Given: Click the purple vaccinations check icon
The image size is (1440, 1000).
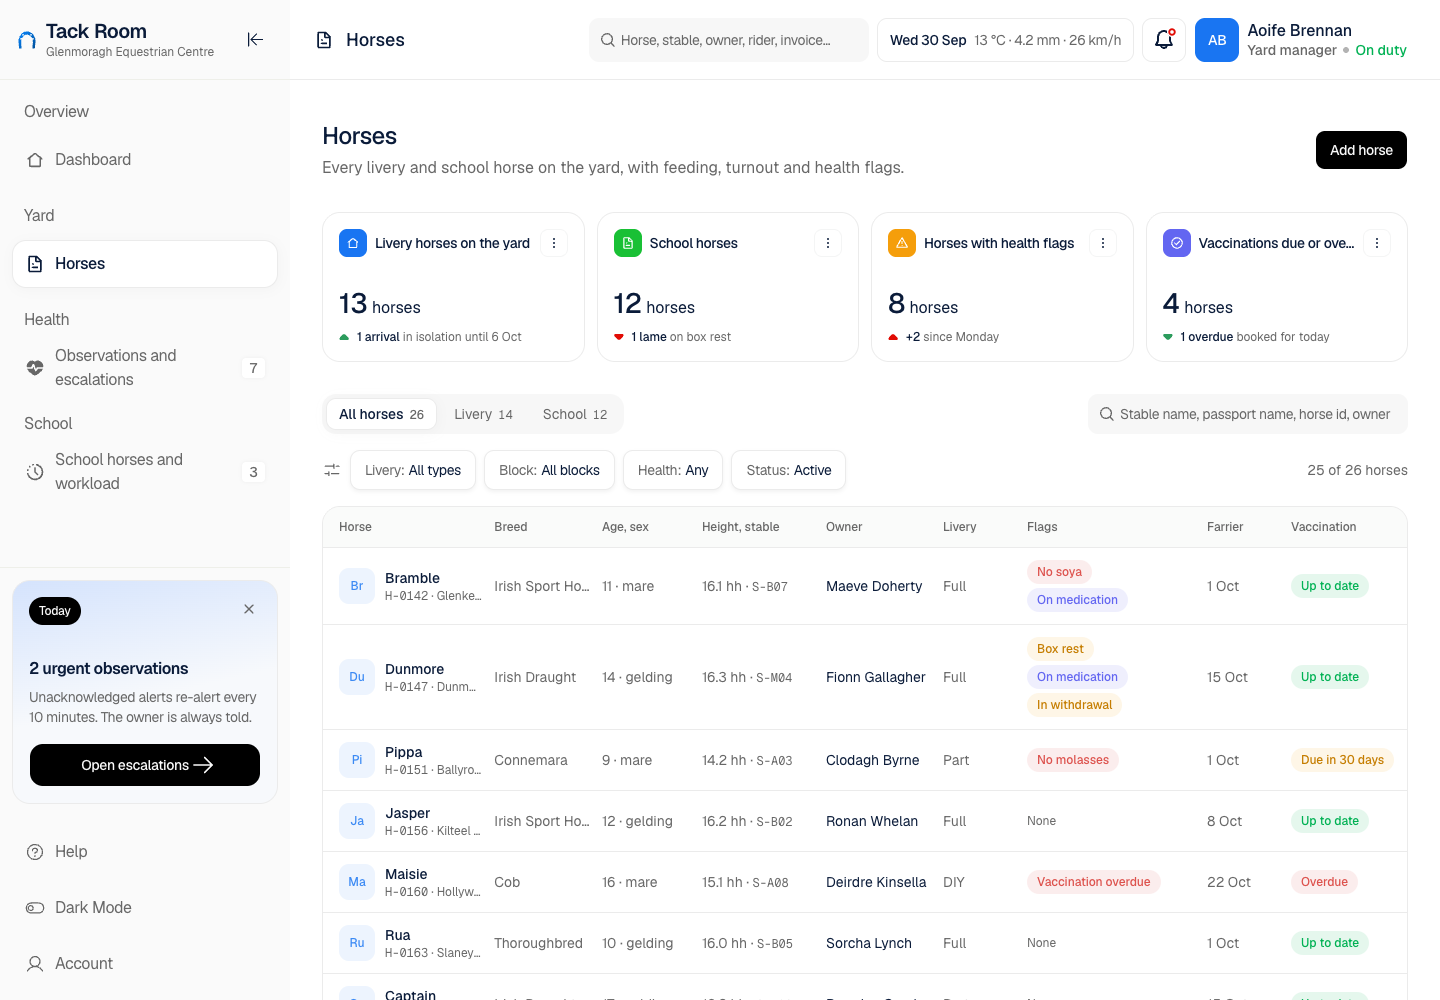Looking at the screenshot, I should point(1177,243).
